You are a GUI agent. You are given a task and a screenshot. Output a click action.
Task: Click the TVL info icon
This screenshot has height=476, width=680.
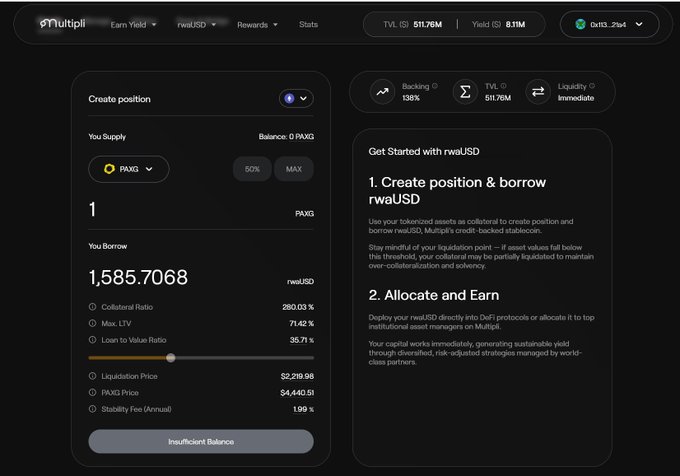click(503, 86)
